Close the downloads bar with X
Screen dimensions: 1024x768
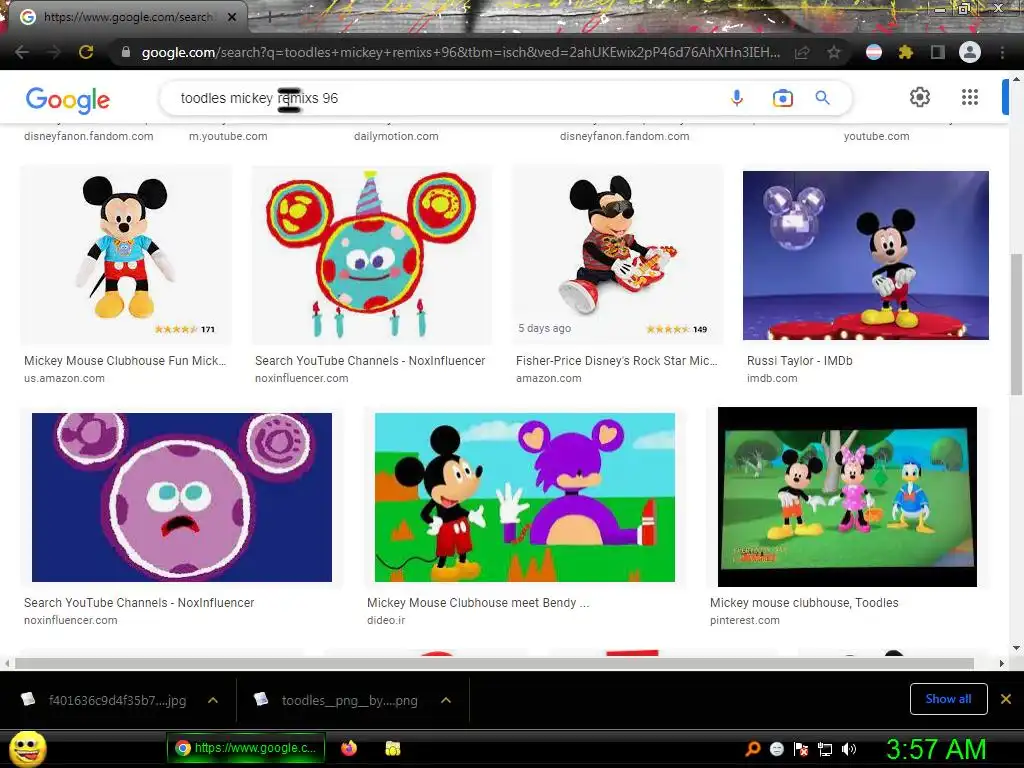coord(1006,699)
